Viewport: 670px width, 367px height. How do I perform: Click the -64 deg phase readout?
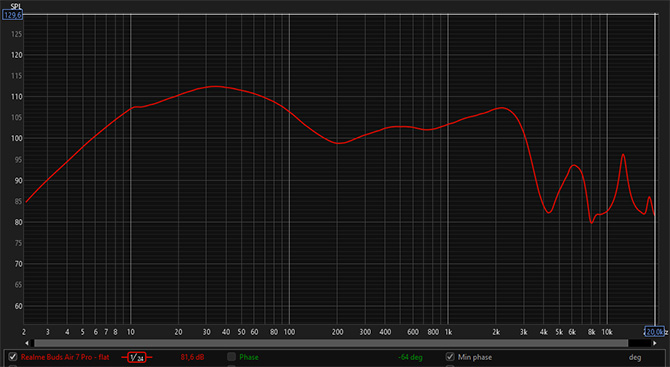coord(410,357)
